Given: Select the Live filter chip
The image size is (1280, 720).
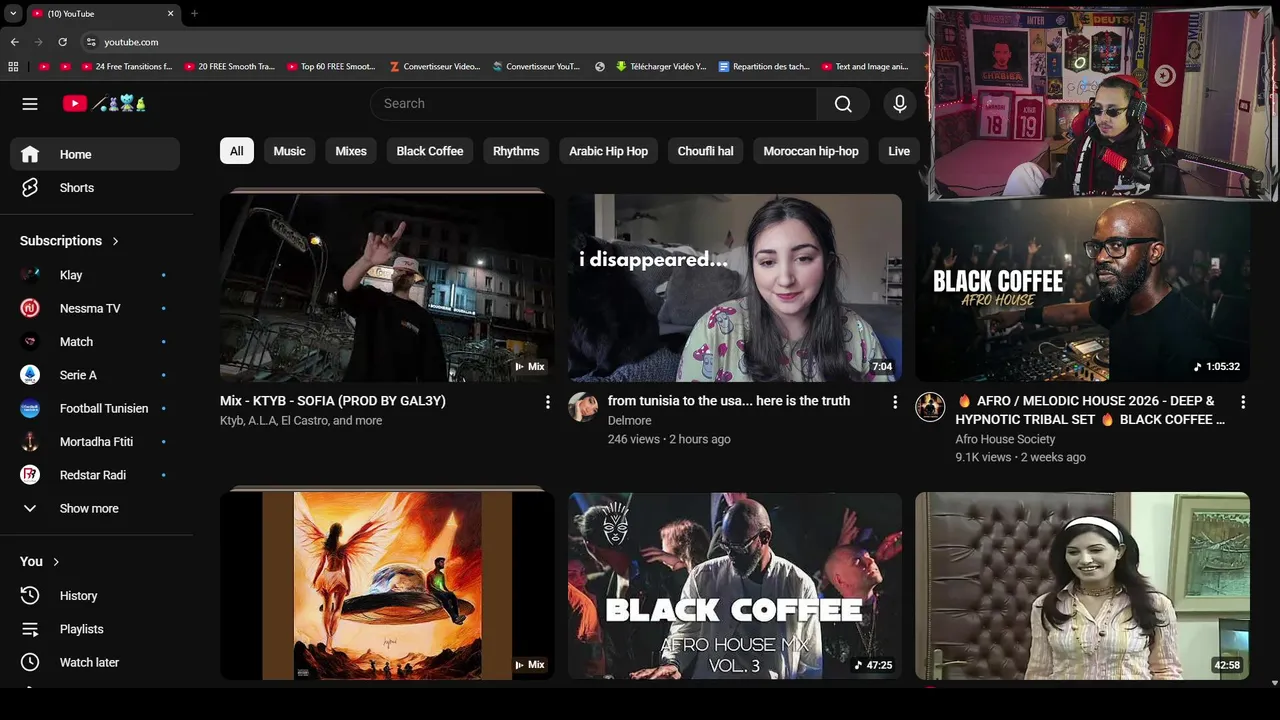Looking at the screenshot, I should coord(899,151).
